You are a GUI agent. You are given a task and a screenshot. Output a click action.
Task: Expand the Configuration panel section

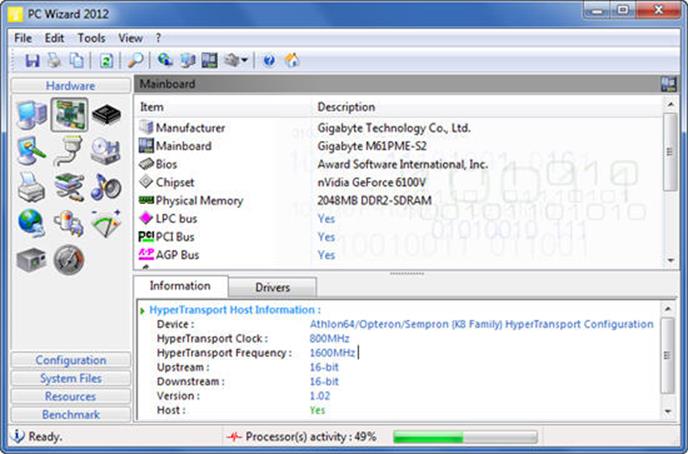click(71, 360)
